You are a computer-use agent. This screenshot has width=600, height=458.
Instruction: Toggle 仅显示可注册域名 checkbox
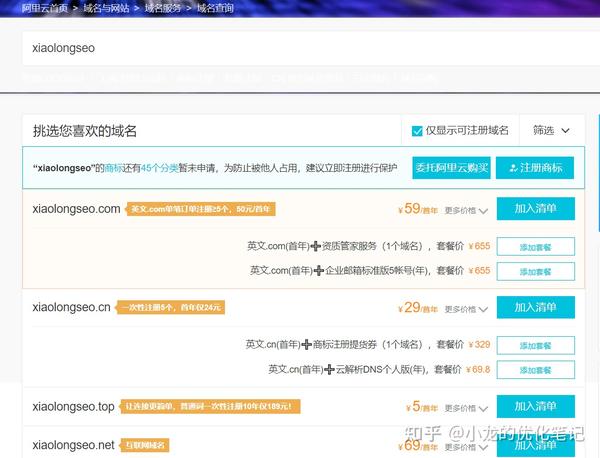coord(417,131)
